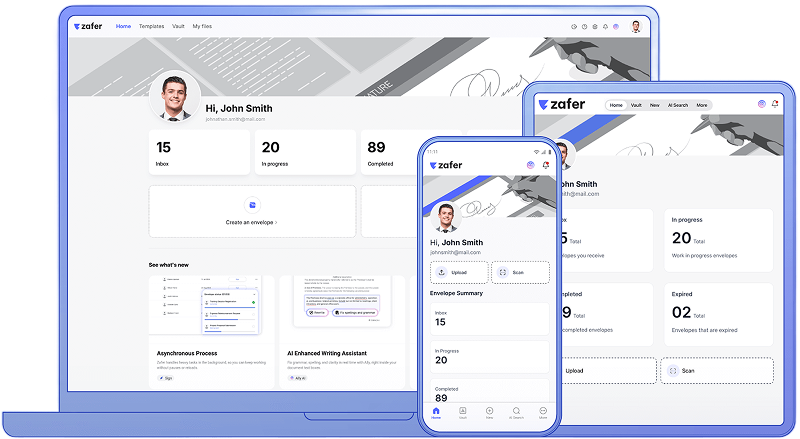Click the Create an envelope link
The width and height of the screenshot is (800, 439).
[252, 223]
